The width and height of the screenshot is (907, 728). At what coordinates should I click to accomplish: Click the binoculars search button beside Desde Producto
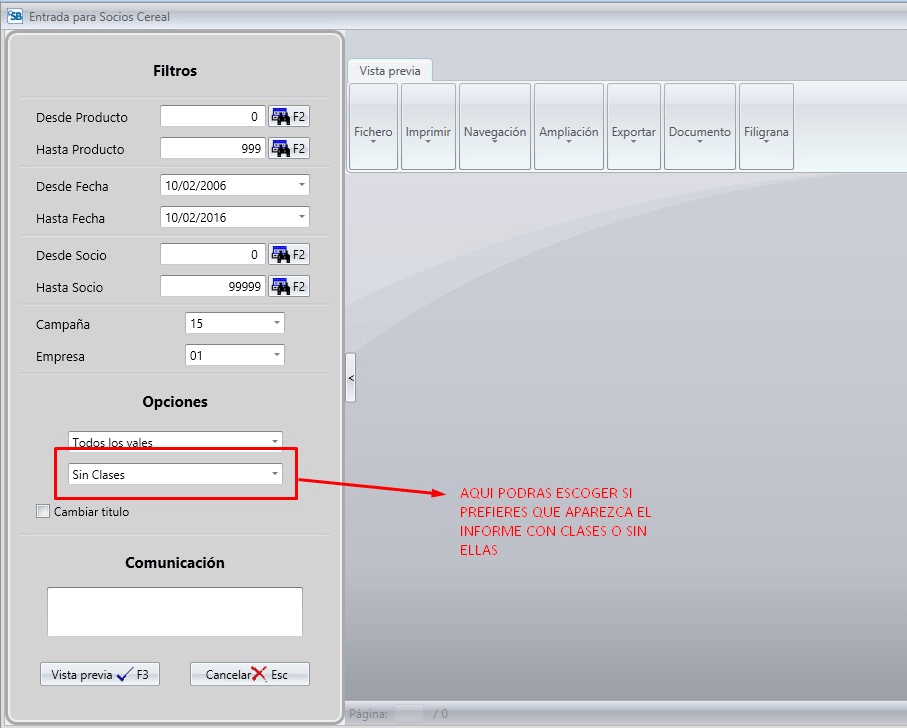pos(288,117)
